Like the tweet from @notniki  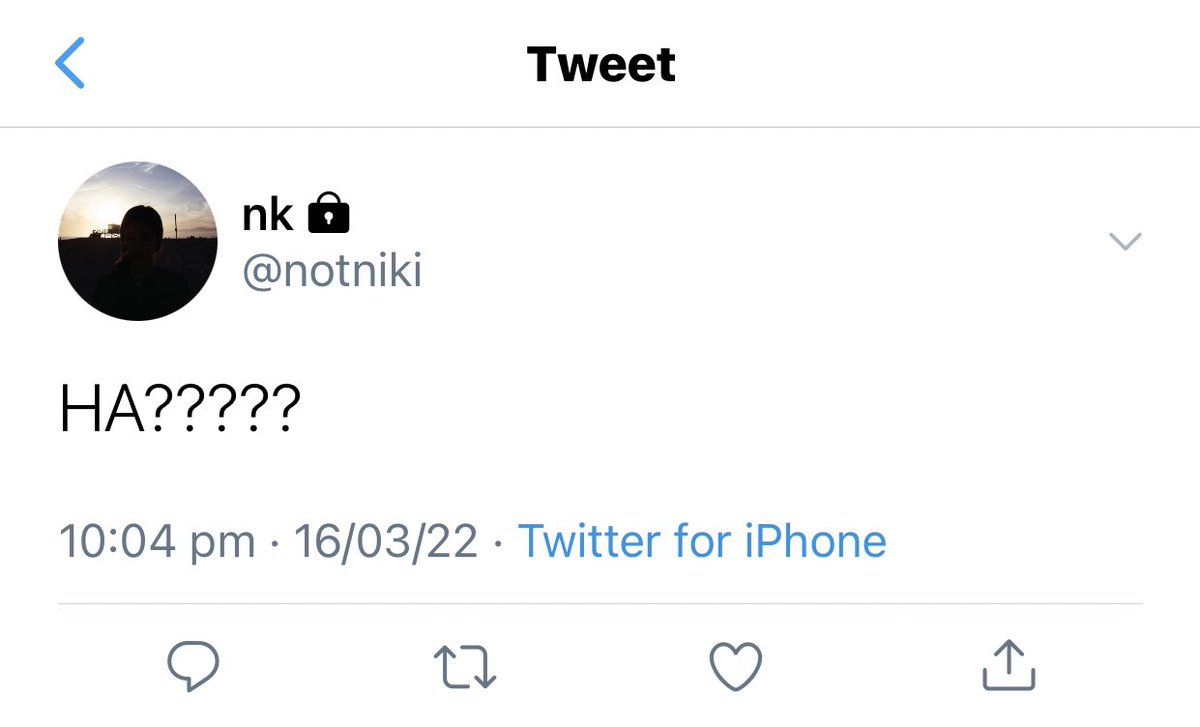[x=735, y=666]
